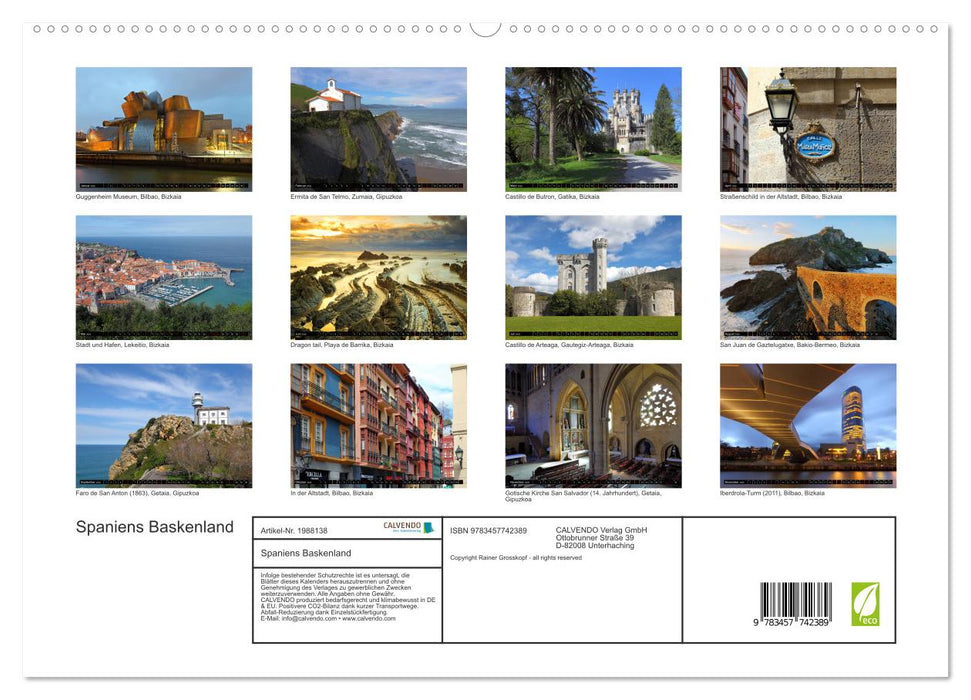Select the date strip on the Castillo de Butron image
Image resolution: width=971 pixels, height=700 pixels.
click(592, 183)
